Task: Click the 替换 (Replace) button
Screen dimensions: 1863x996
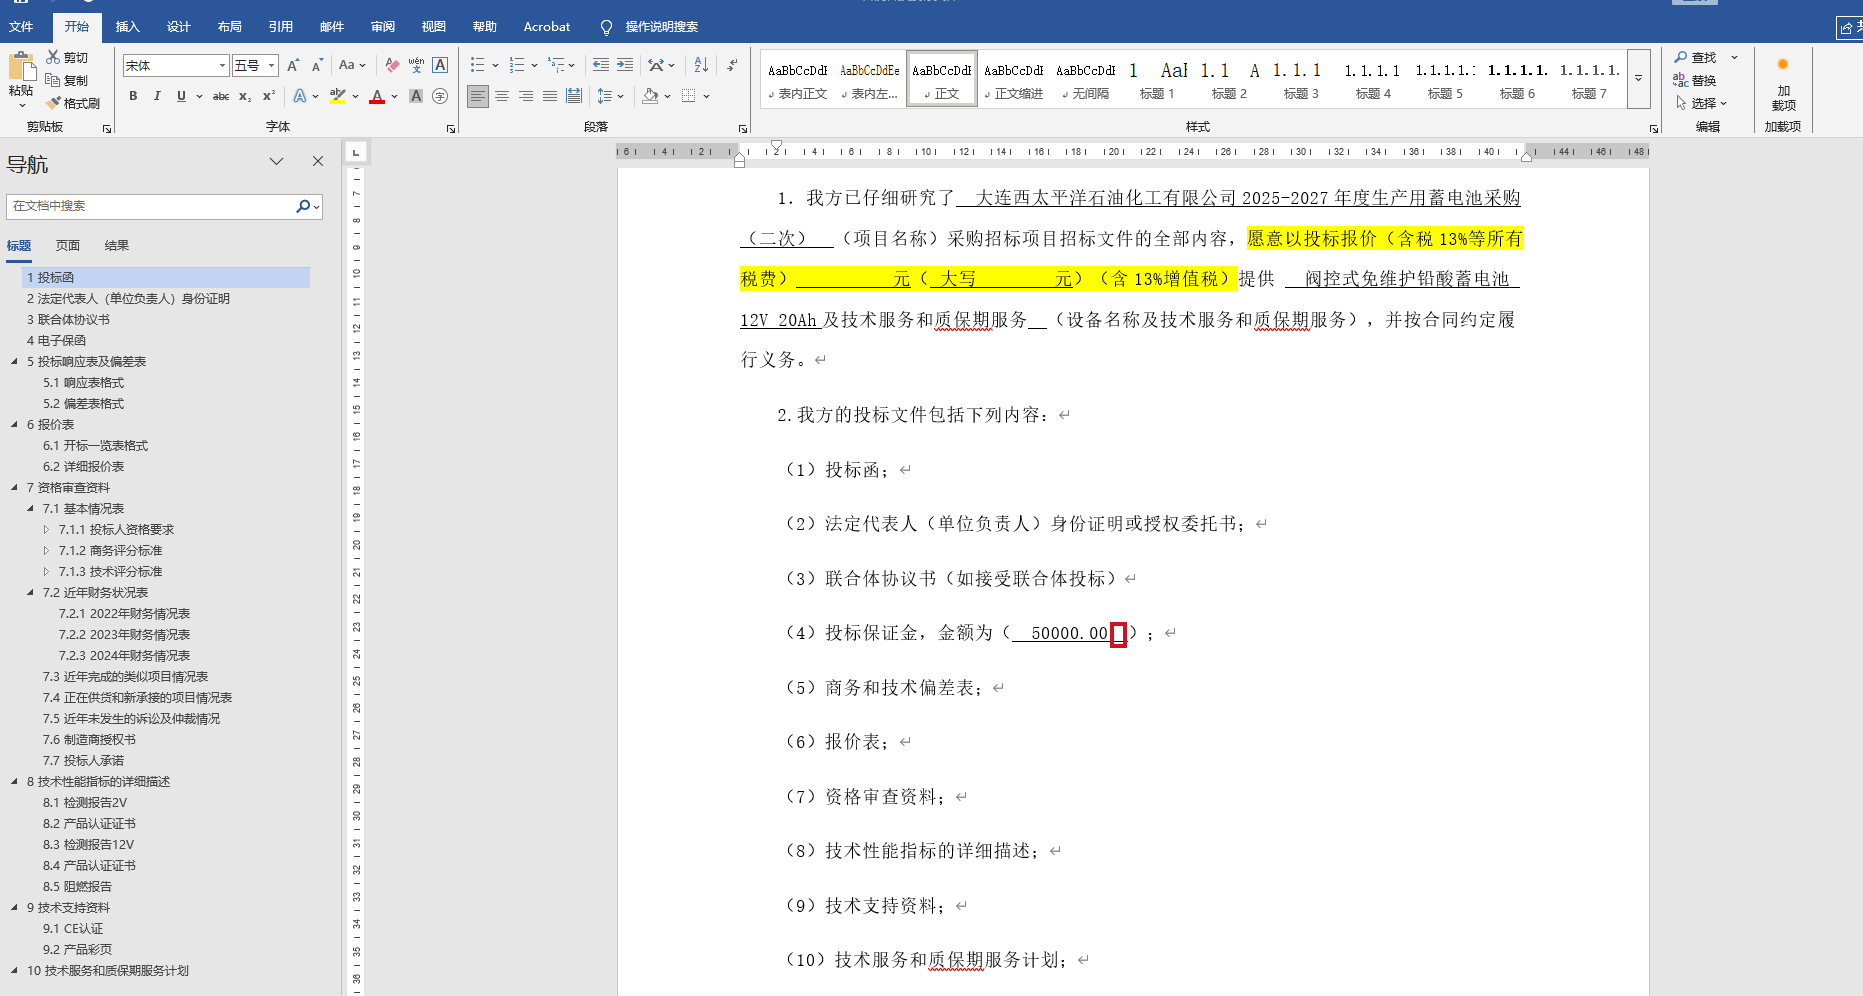Action: 1696,80
